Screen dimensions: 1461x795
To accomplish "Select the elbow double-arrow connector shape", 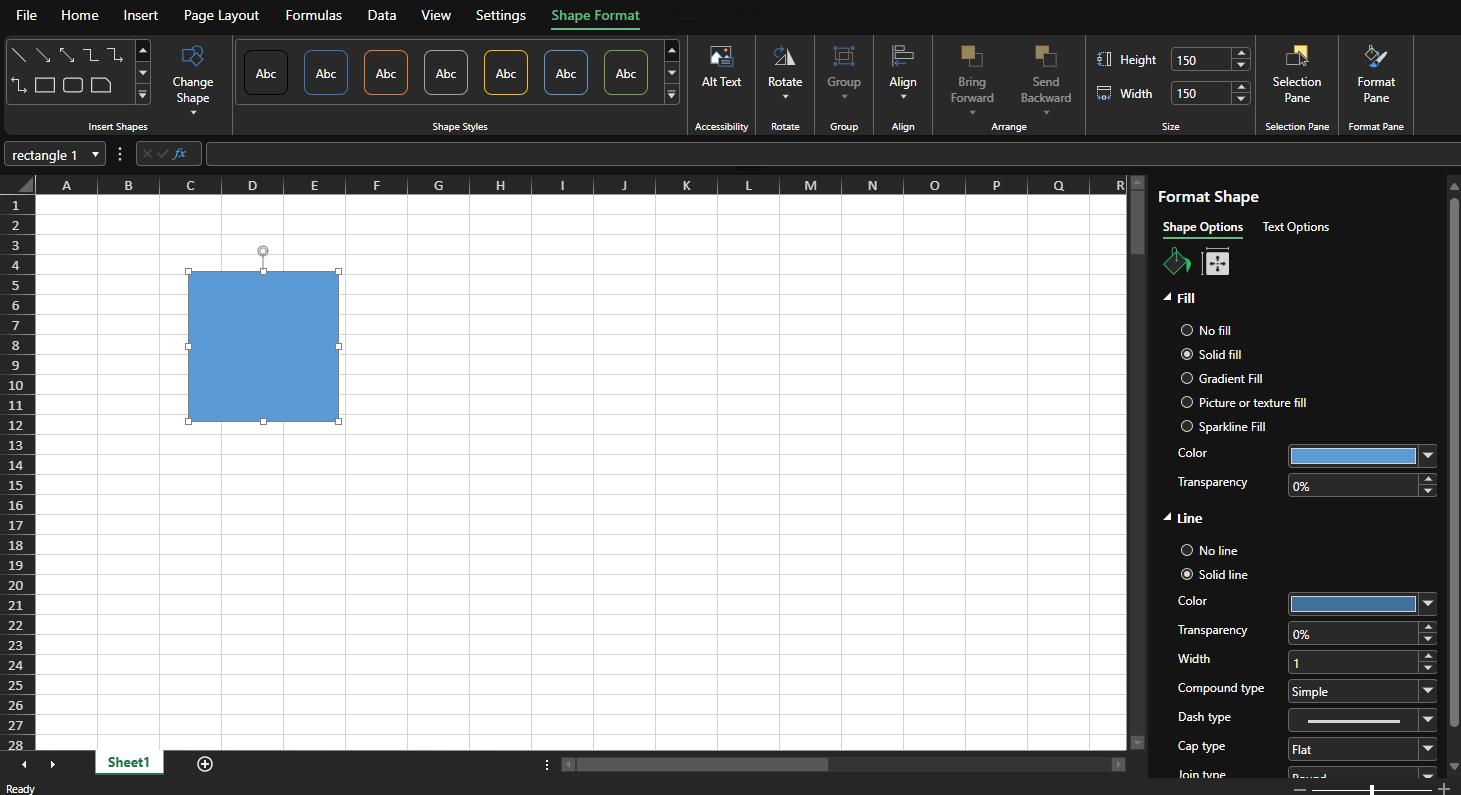I will click(x=19, y=85).
